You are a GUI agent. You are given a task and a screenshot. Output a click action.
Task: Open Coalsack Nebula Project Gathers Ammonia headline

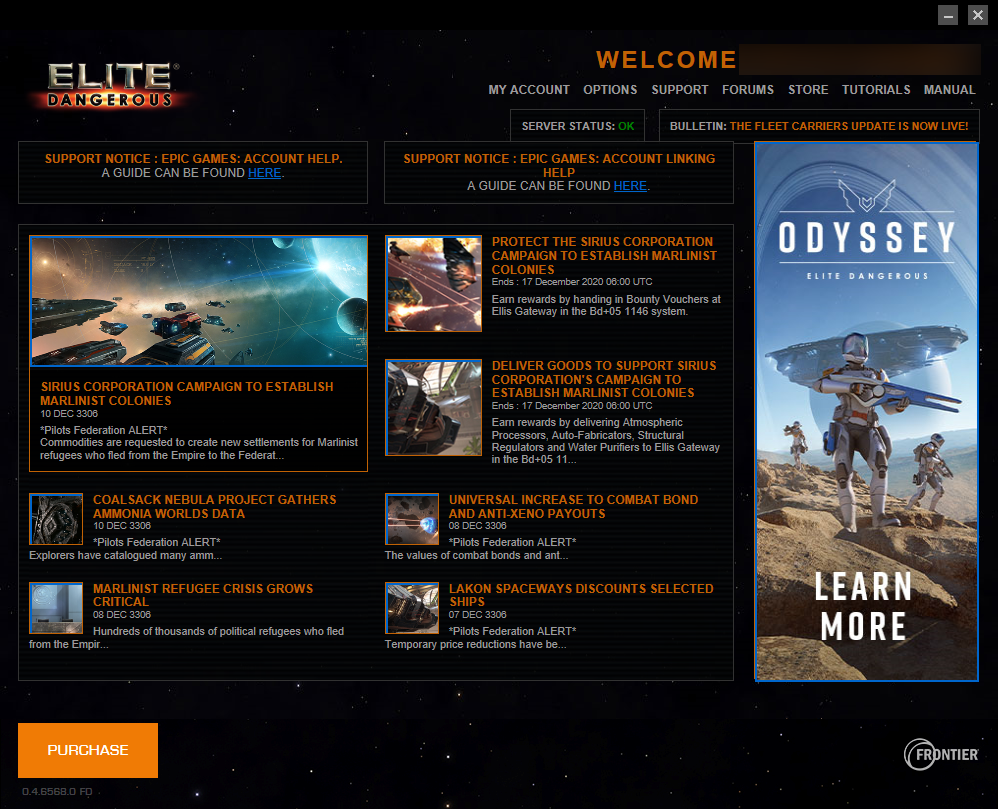click(x=214, y=507)
